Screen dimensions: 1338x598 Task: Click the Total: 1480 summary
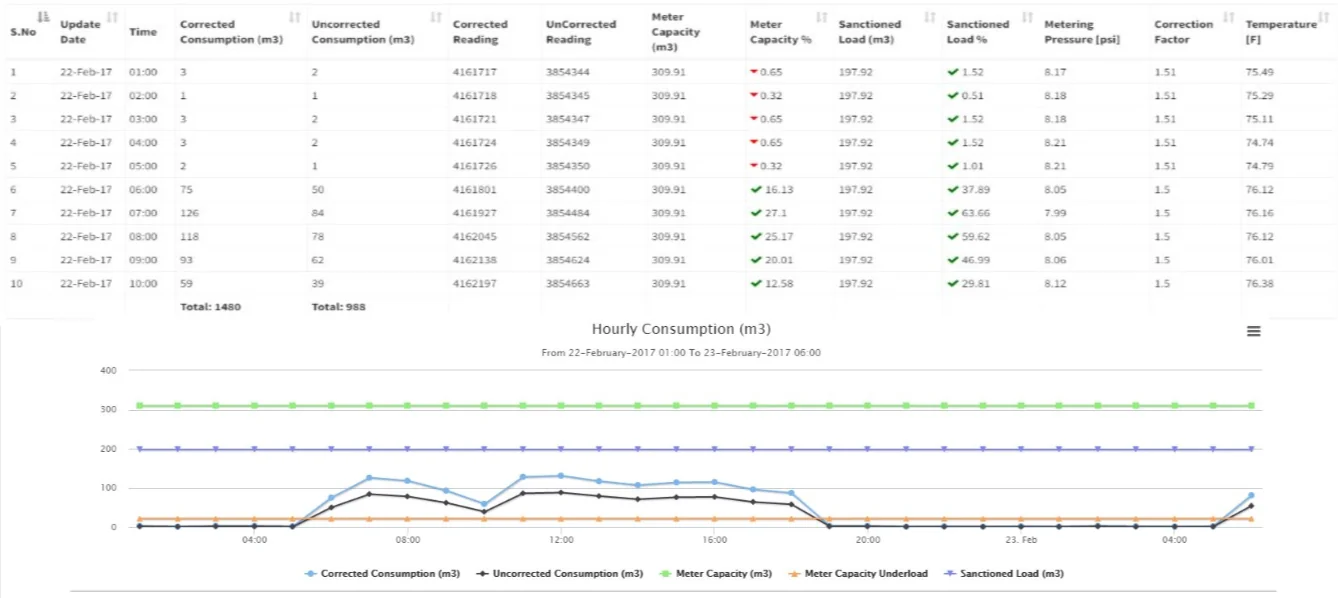211,307
